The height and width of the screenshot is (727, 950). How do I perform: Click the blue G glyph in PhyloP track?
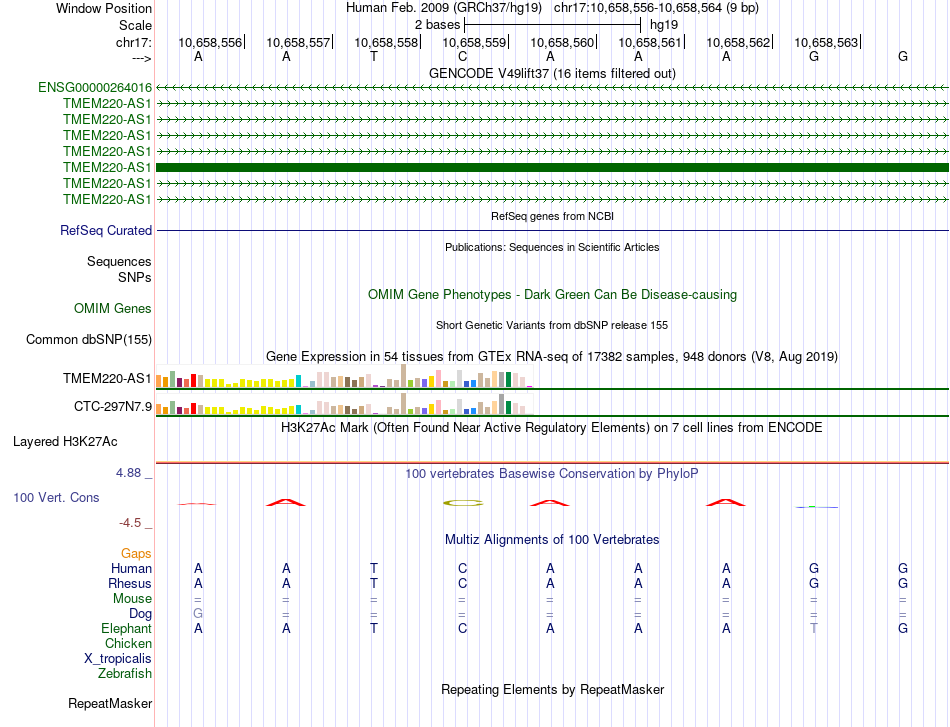(817, 506)
